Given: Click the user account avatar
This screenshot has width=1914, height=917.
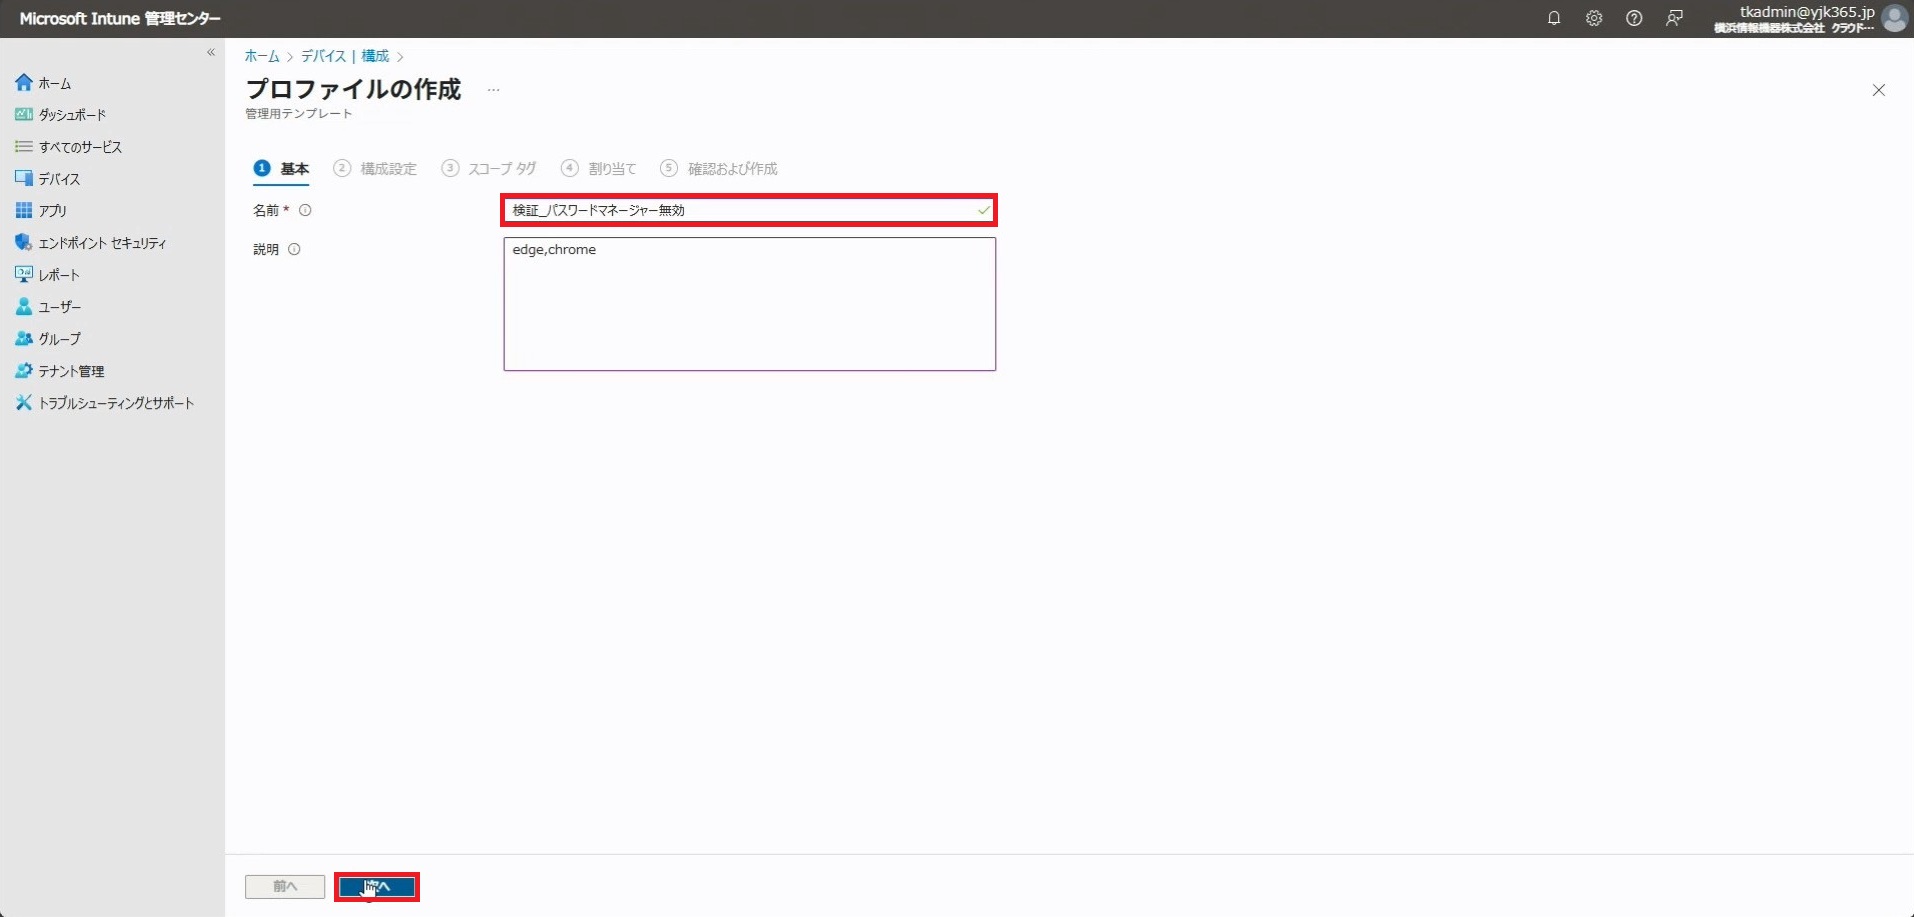Looking at the screenshot, I should 1894,18.
